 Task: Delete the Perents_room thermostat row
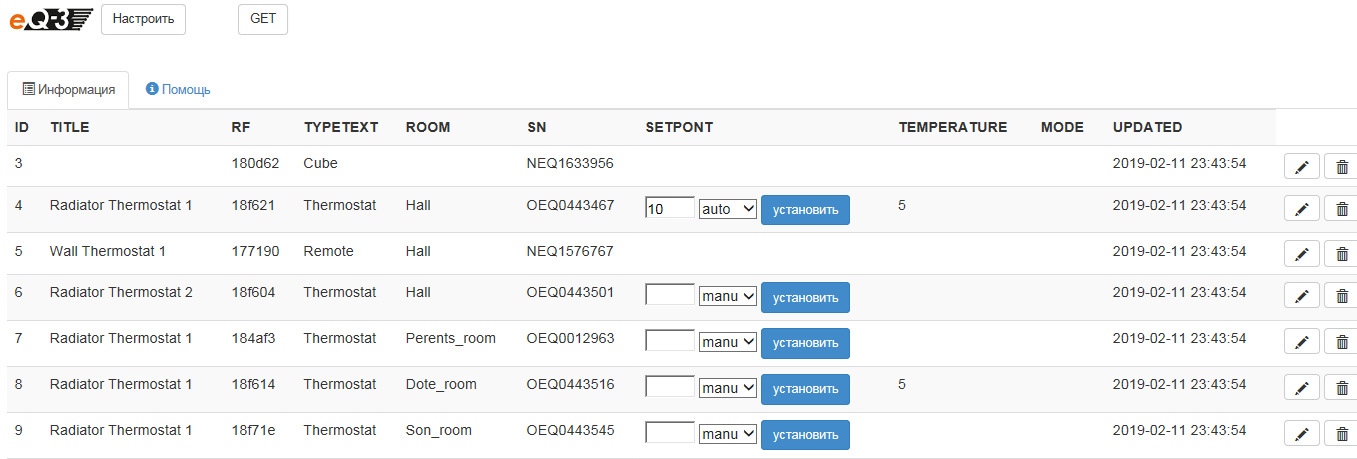tap(1342, 342)
